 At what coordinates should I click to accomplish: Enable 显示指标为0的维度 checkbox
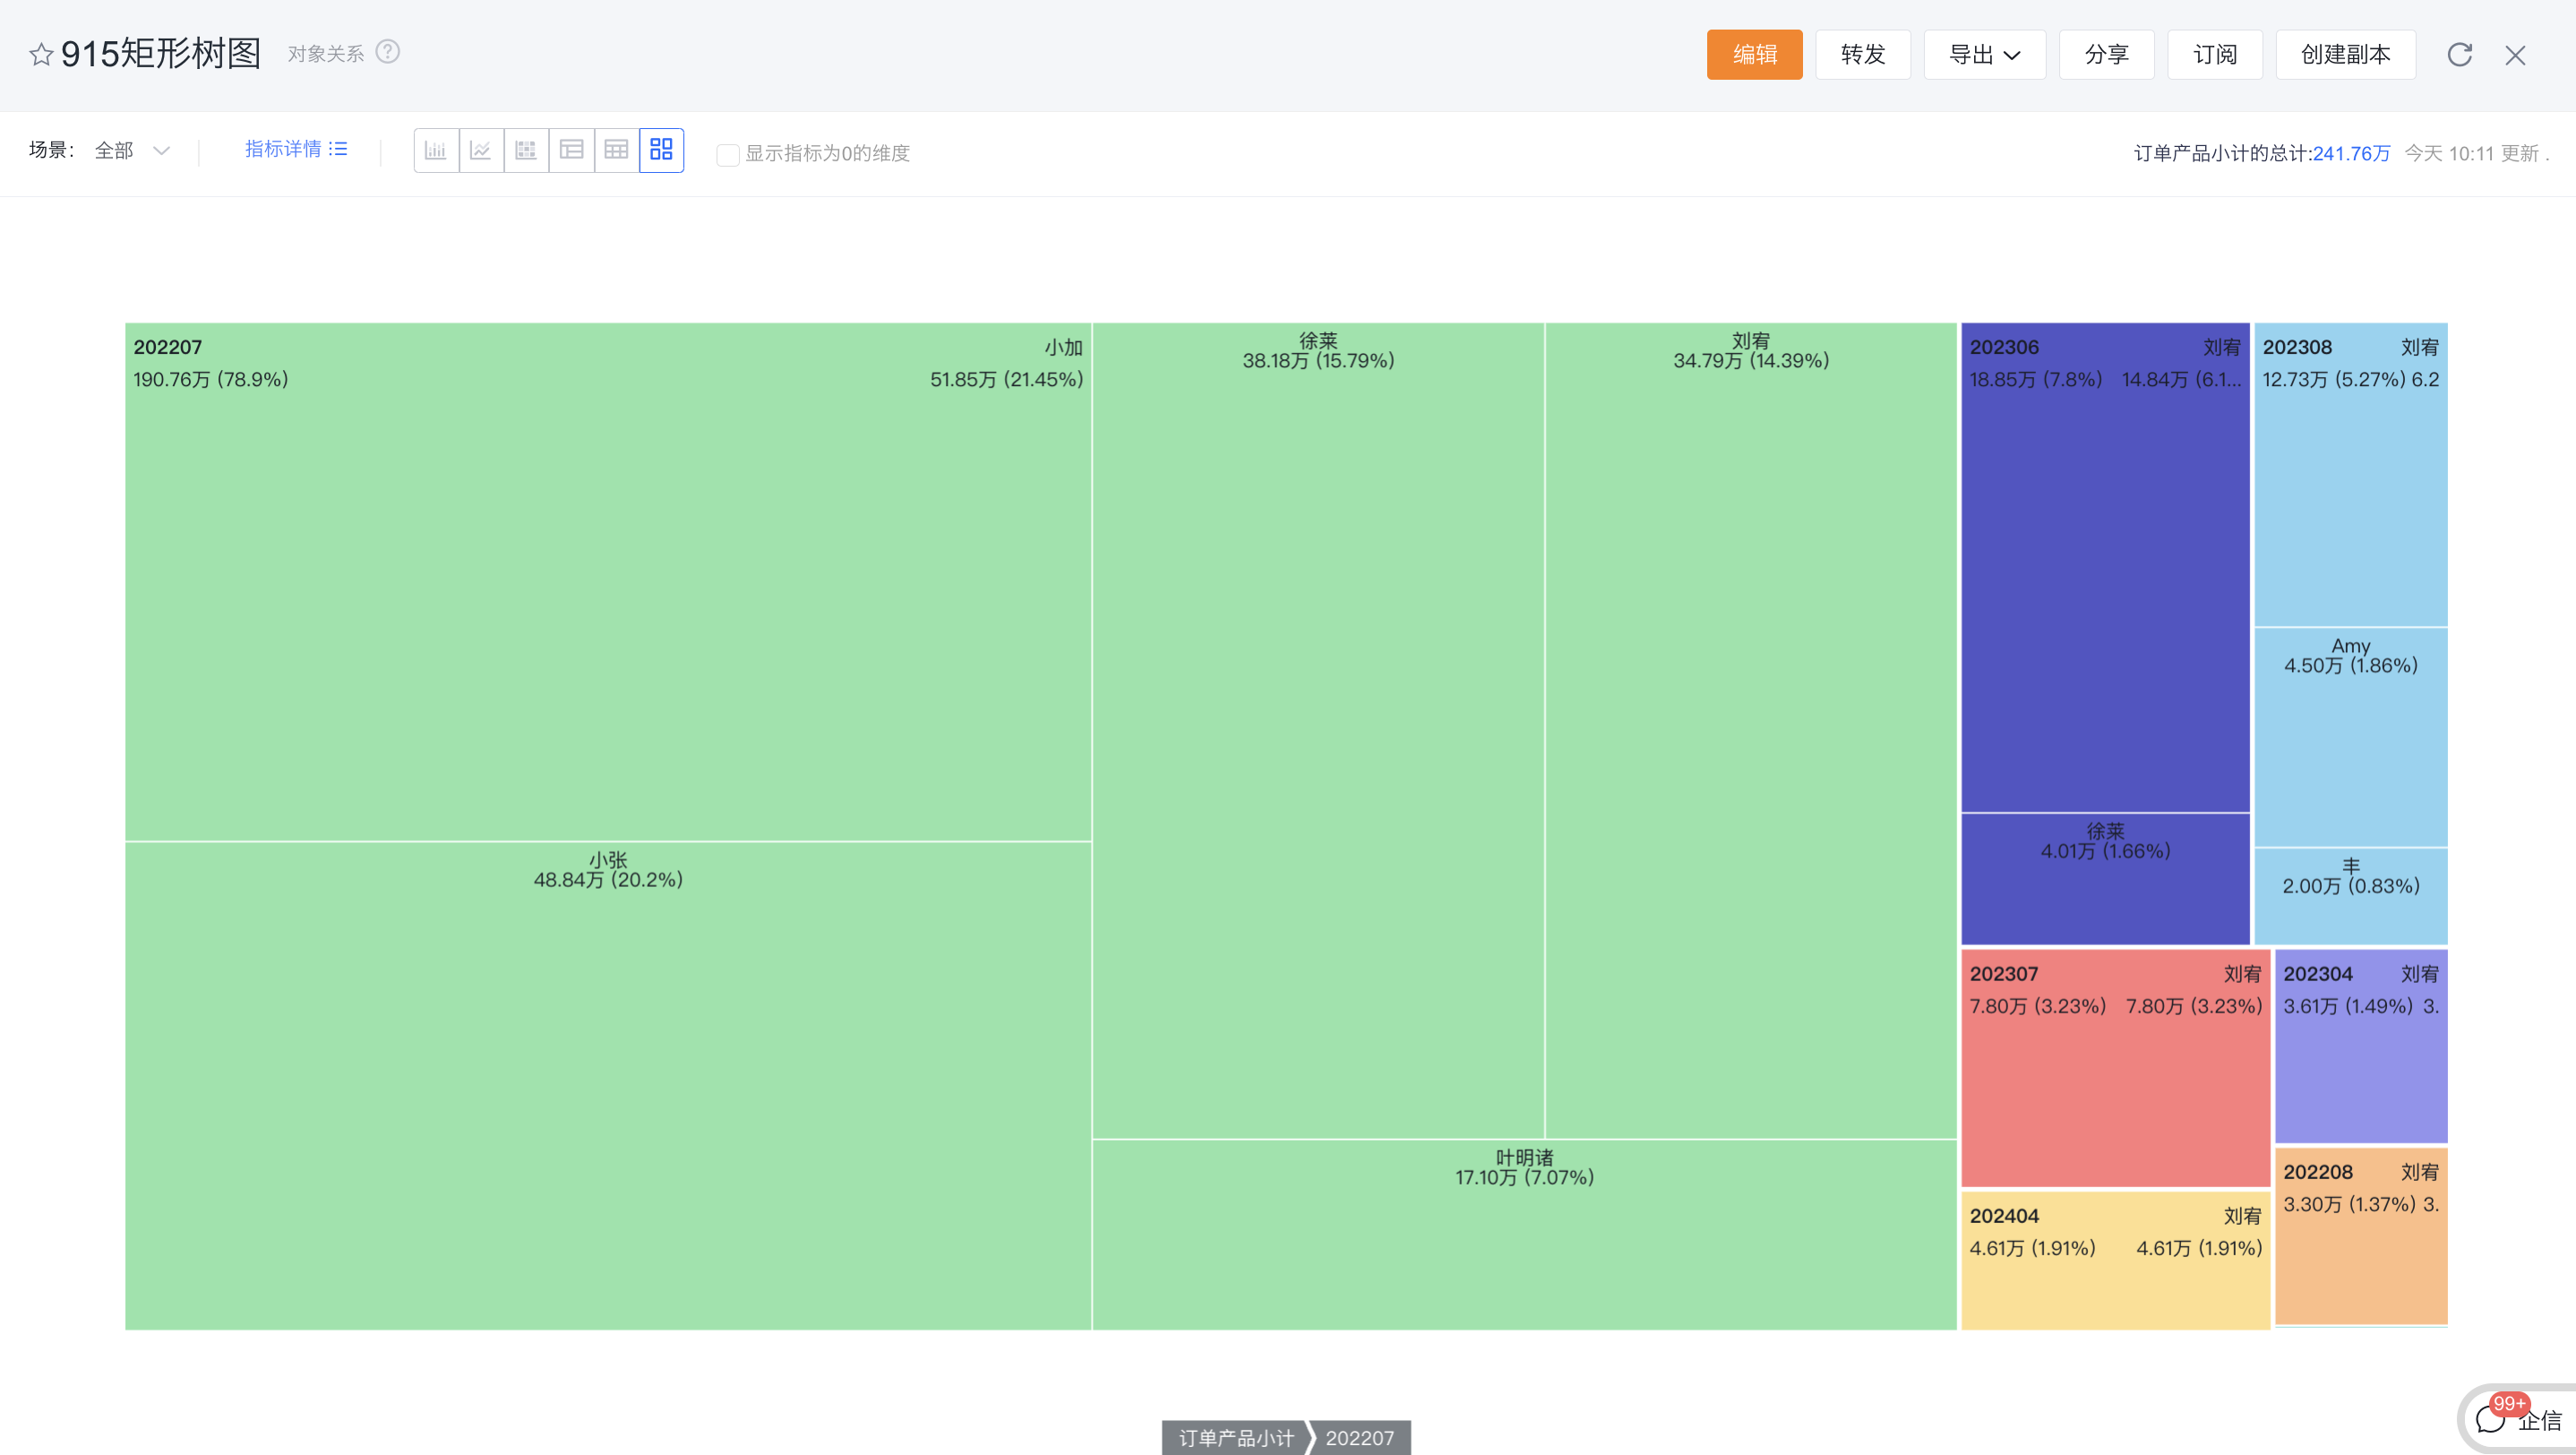pyautogui.click(x=728, y=154)
